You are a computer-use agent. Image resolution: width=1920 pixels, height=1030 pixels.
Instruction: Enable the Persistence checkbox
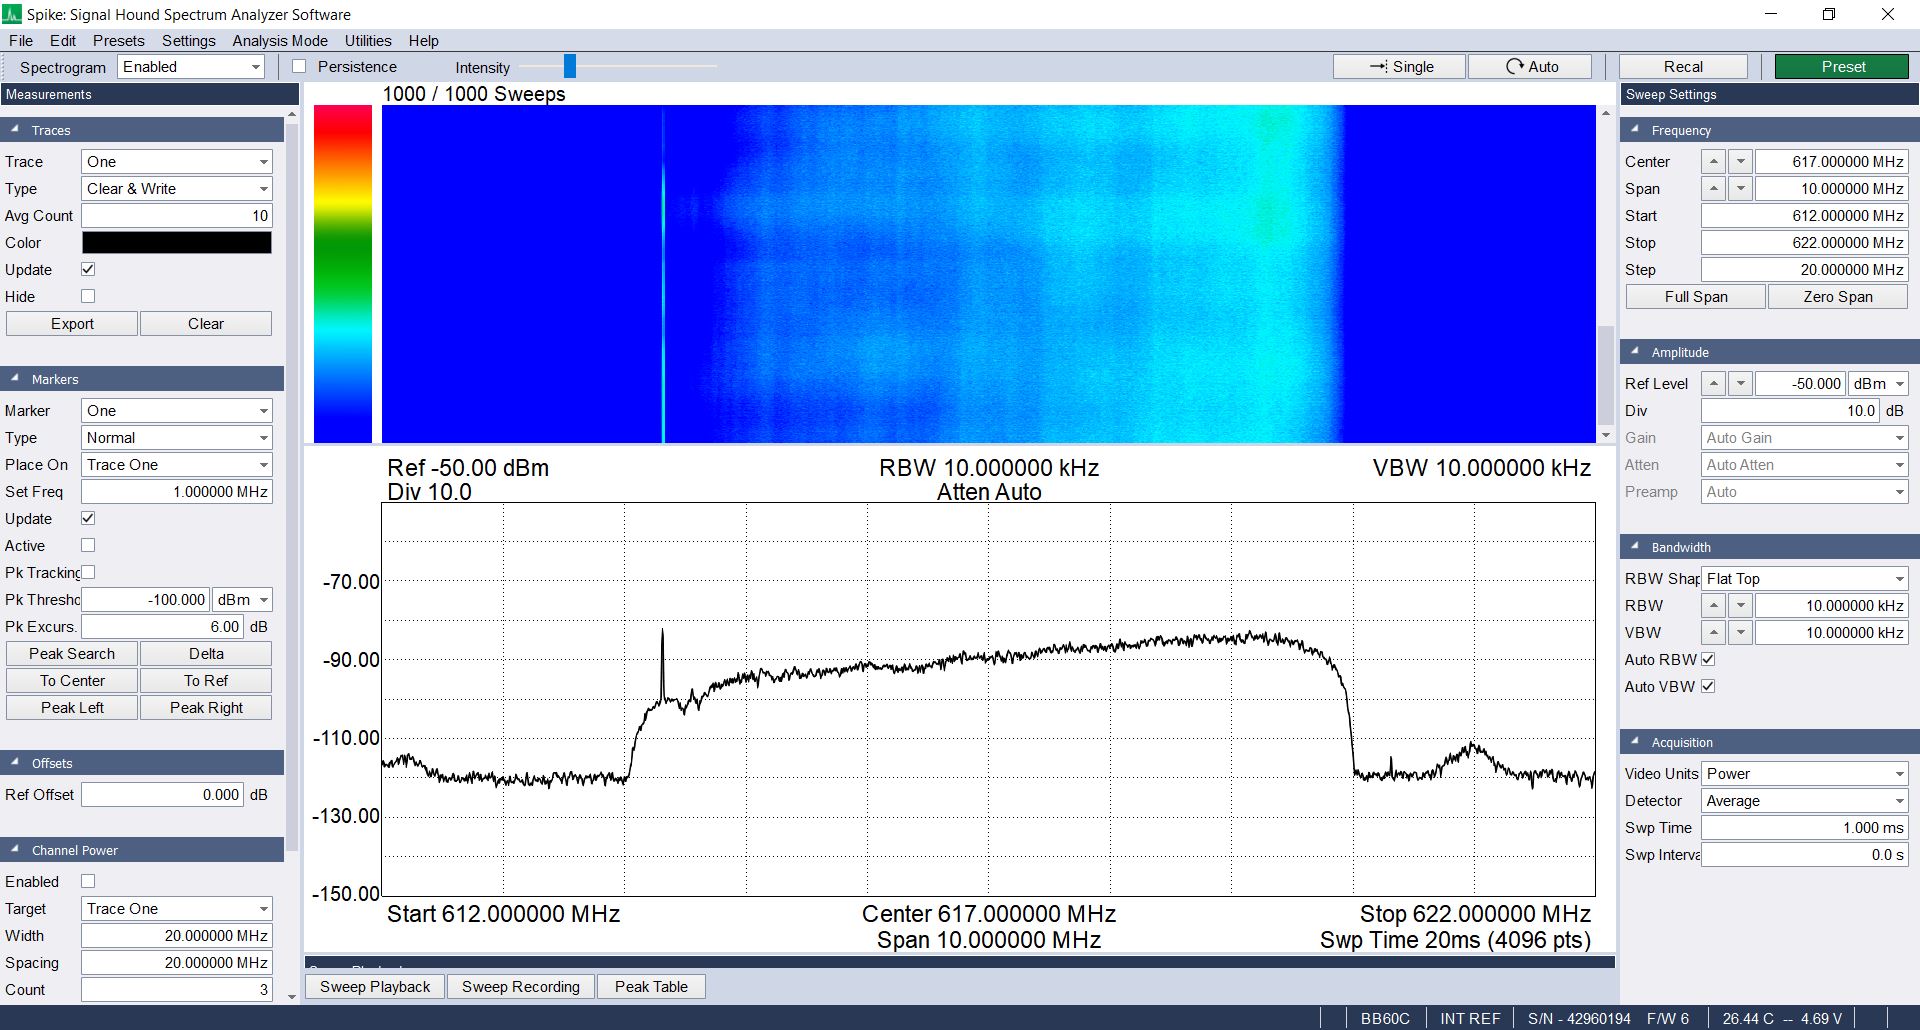299,67
